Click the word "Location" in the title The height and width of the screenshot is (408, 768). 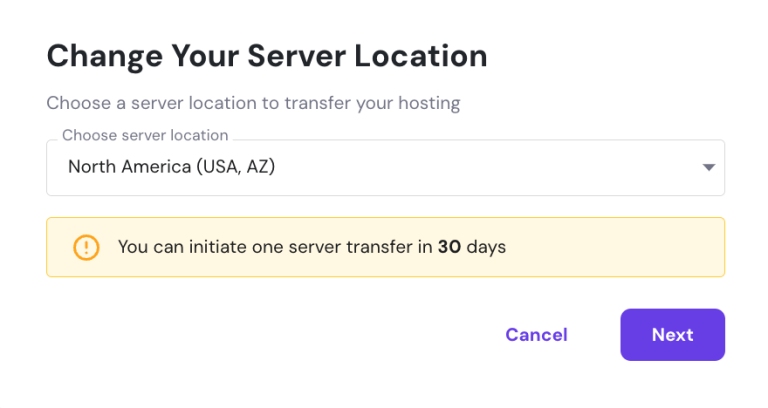click(x=424, y=56)
